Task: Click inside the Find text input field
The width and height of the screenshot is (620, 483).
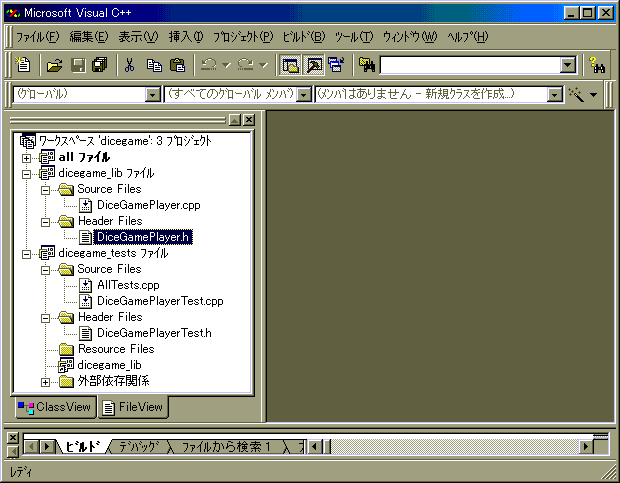Action: pyautogui.click(x=470, y=65)
